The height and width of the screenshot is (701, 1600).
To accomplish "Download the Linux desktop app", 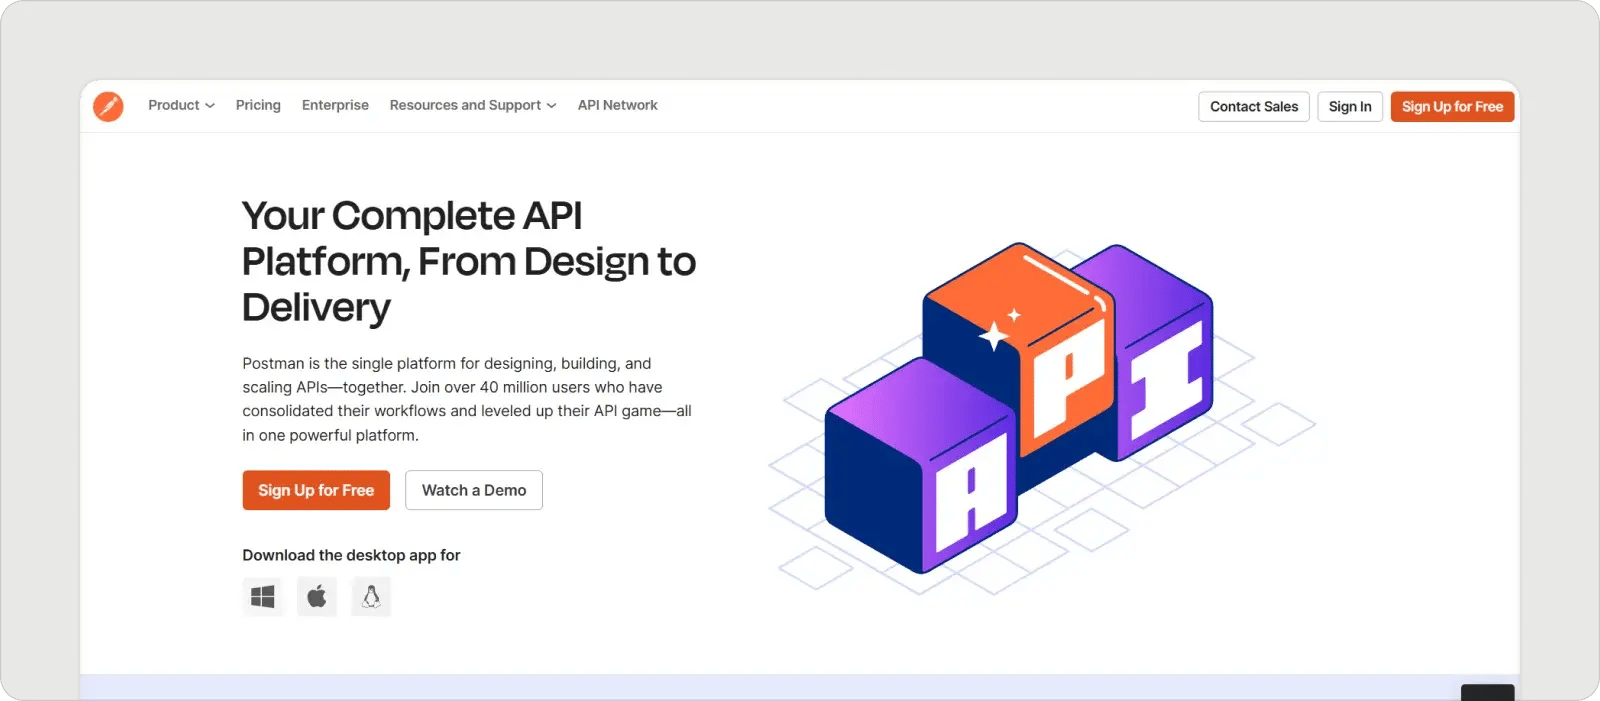I will coord(371,597).
